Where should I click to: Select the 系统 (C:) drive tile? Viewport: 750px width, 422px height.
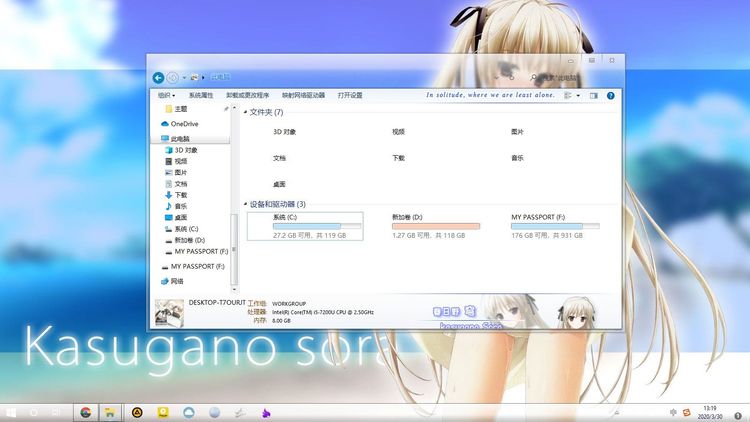tap(305, 226)
